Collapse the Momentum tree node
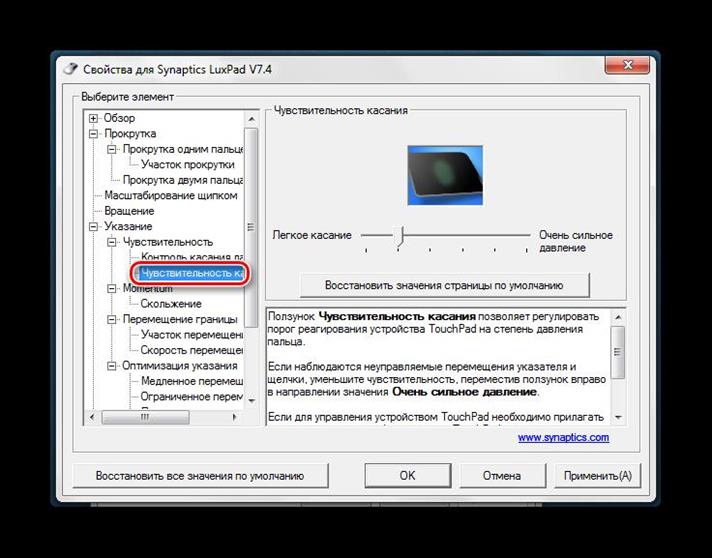712x558 pixels. (x=113, y=288)
